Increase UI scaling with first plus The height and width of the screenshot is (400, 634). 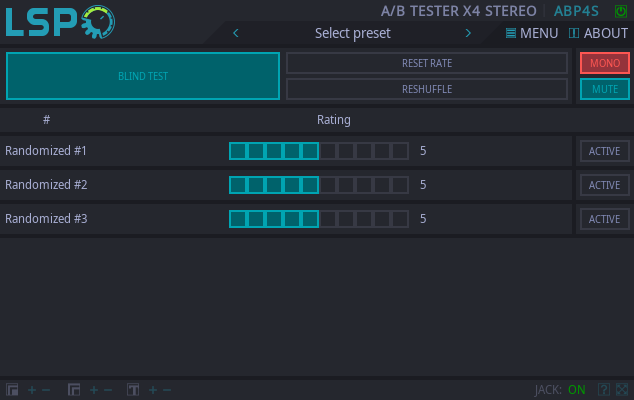32,390
